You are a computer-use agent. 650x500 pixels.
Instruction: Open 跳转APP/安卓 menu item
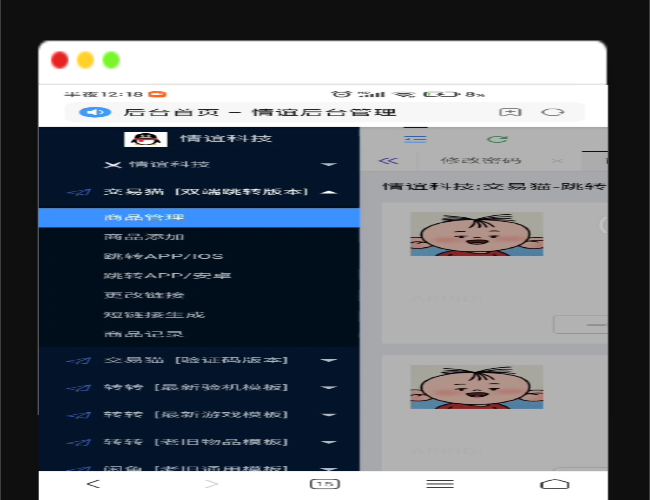pos(167,276)
